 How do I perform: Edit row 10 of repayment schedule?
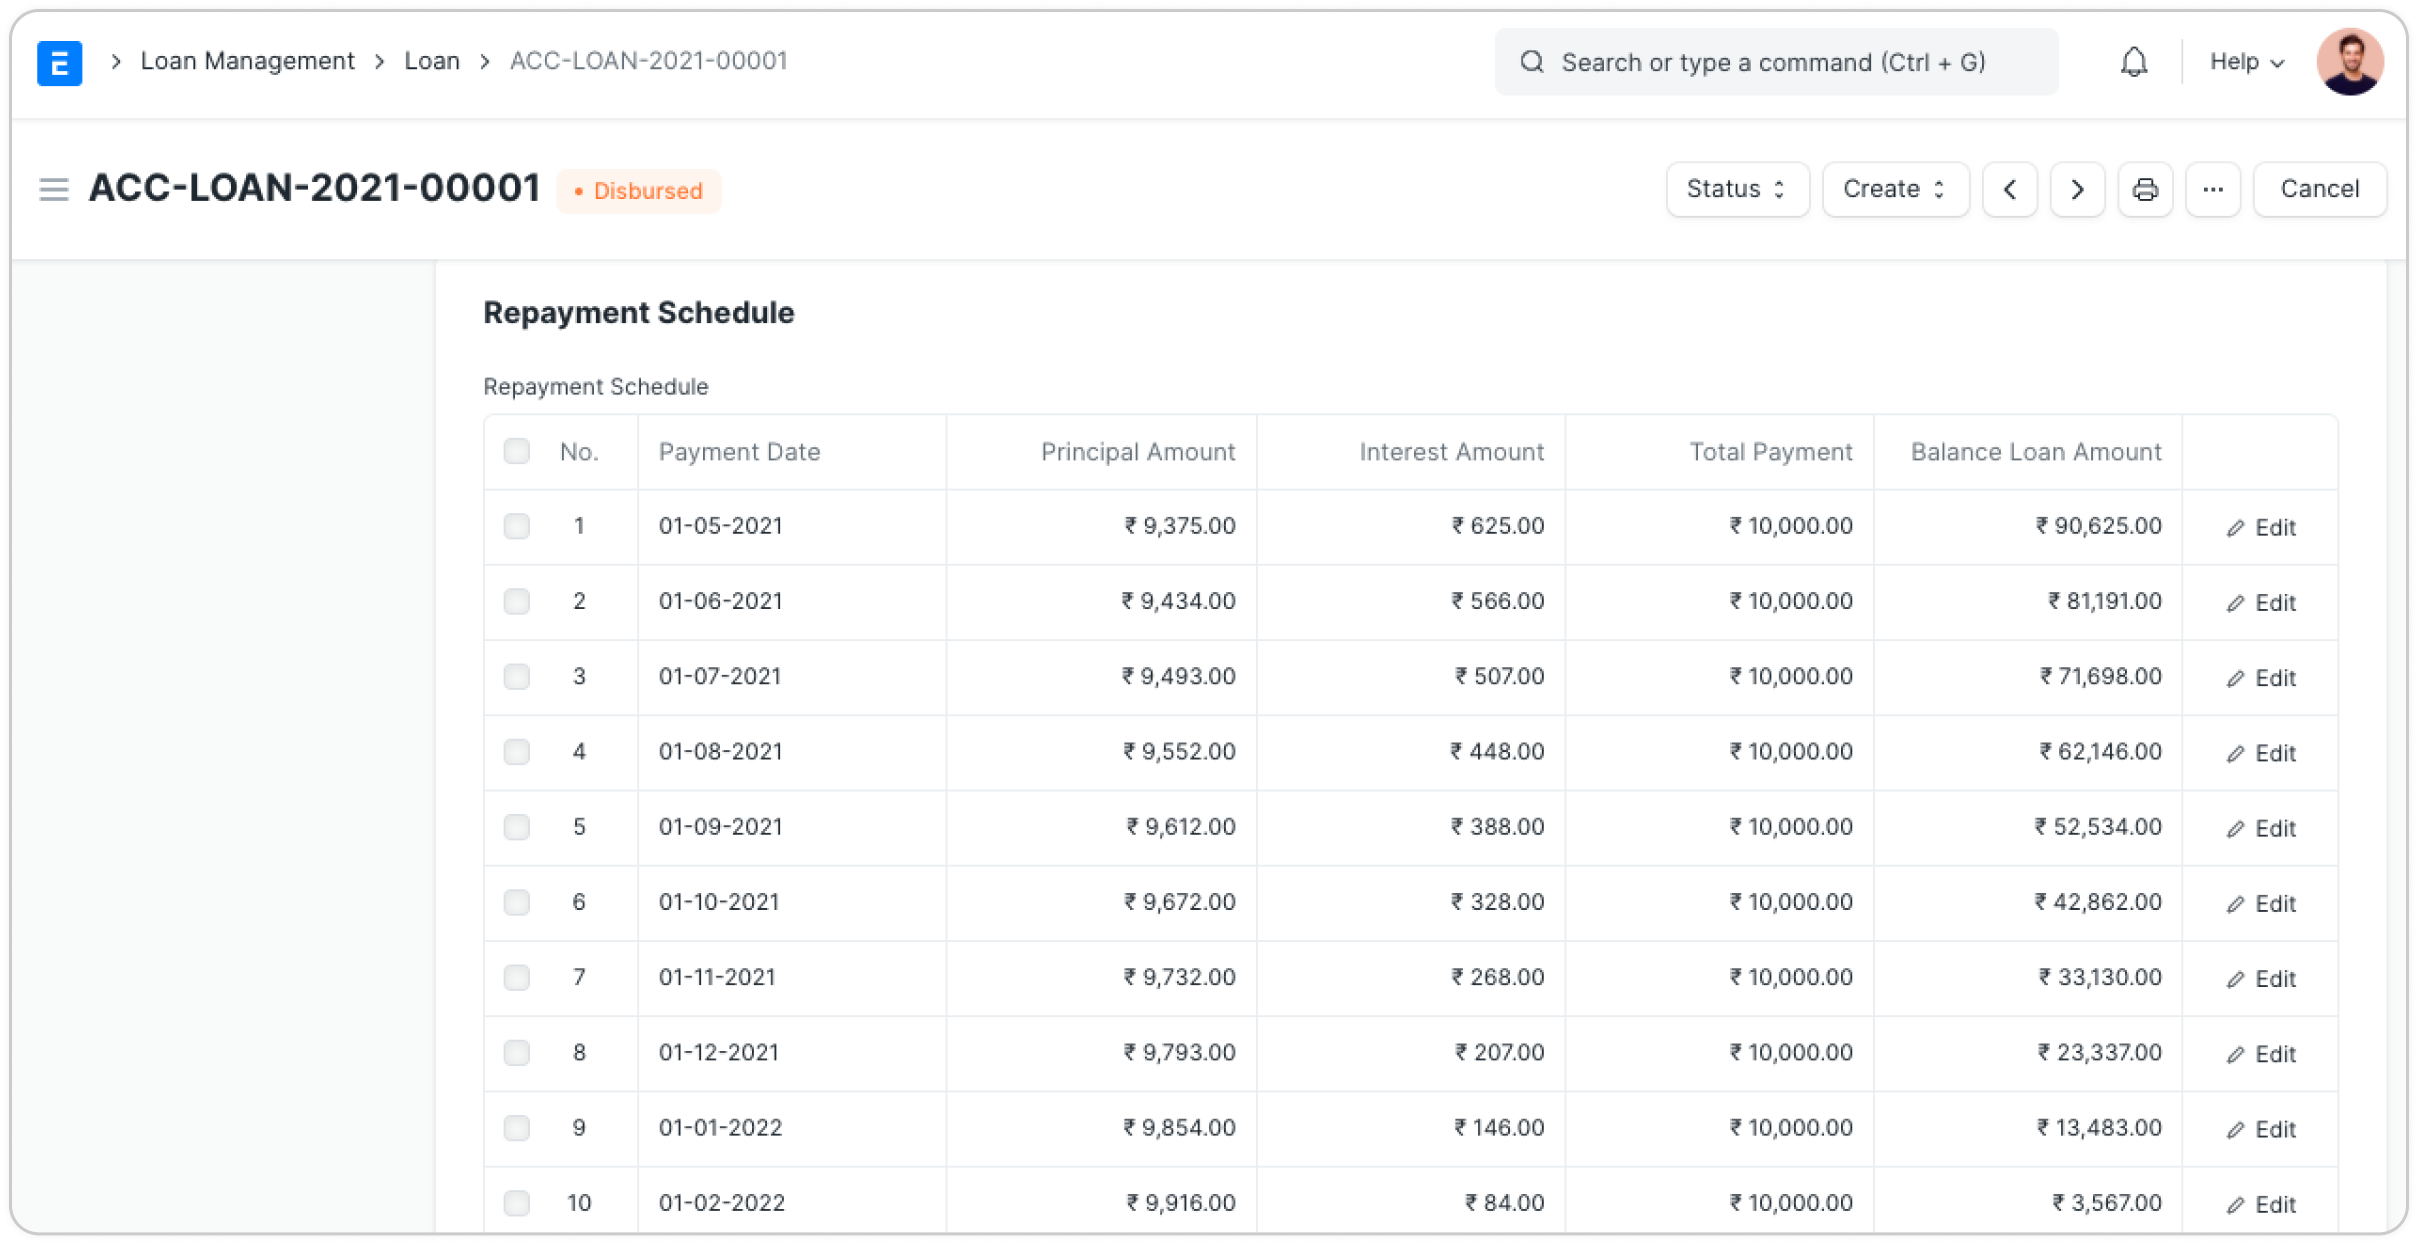(2260, 1204)
